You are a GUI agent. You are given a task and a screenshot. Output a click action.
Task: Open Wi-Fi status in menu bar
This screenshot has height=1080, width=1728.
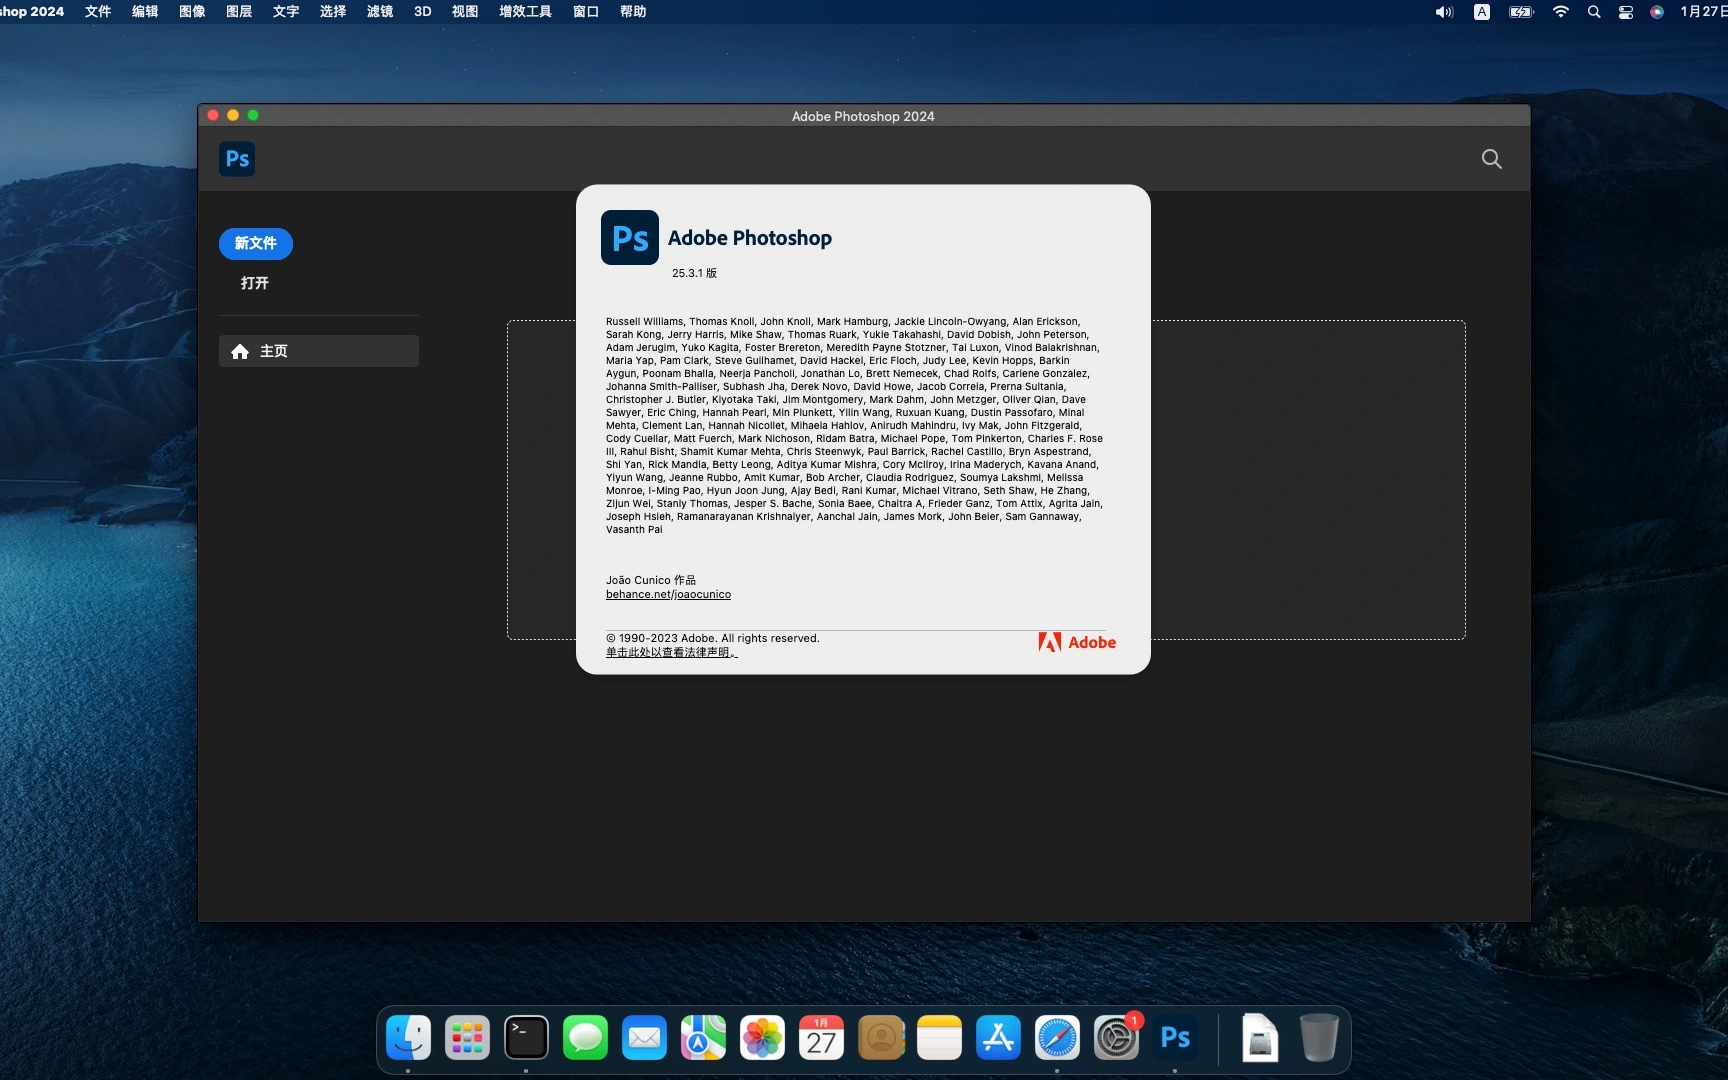(x=1561, y=12)
